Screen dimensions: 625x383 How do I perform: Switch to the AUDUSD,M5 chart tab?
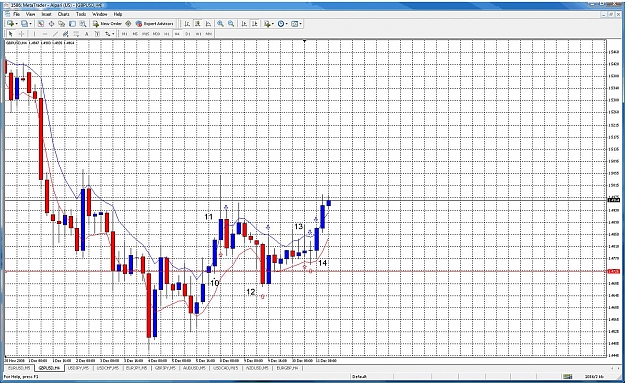tap(194, 368)
